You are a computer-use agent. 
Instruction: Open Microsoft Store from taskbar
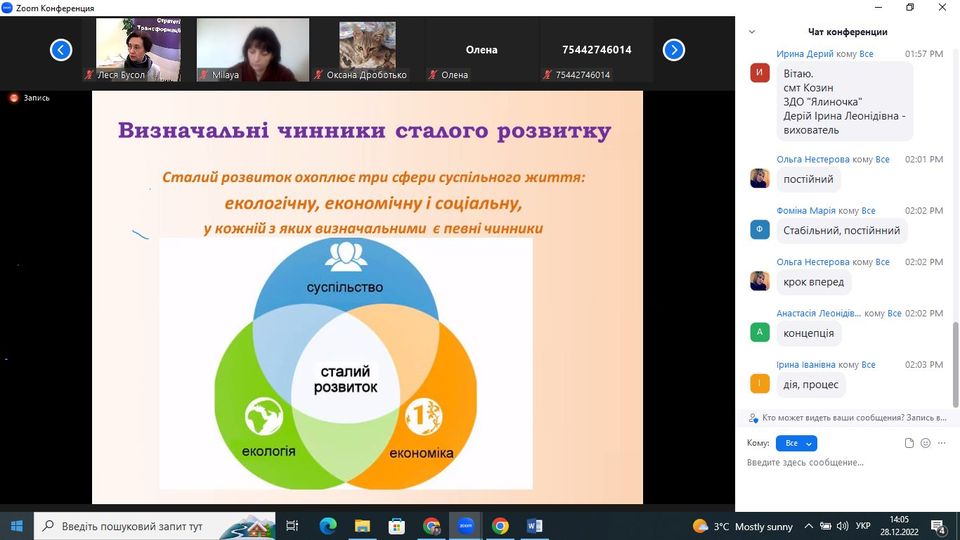pyautogui.click(x=397, y=526)
